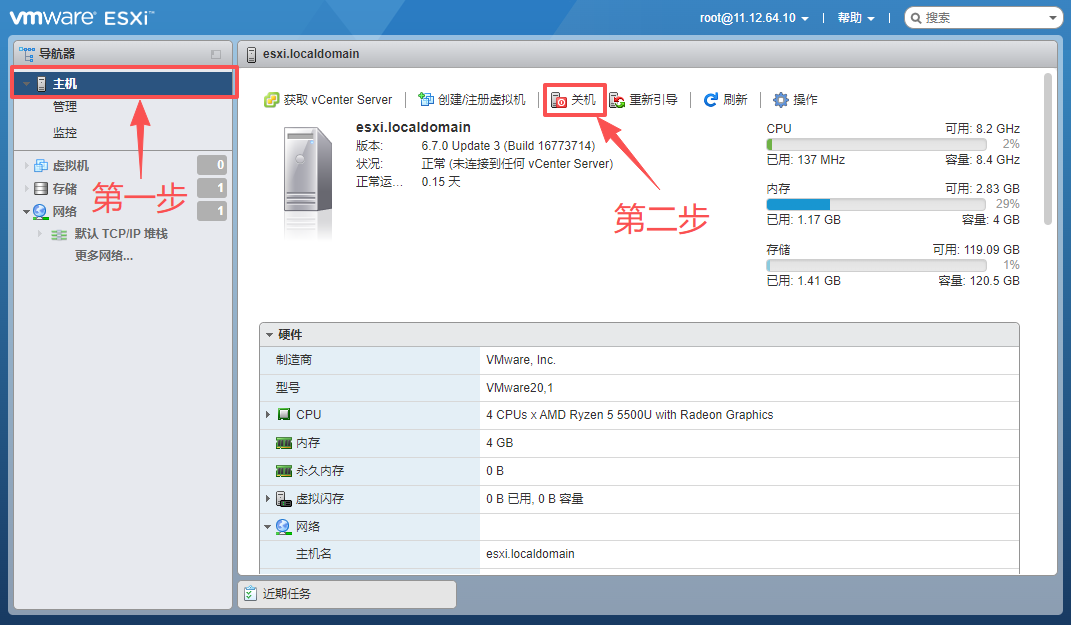
Task: Open 监控 under host
Action: point(65,133)
